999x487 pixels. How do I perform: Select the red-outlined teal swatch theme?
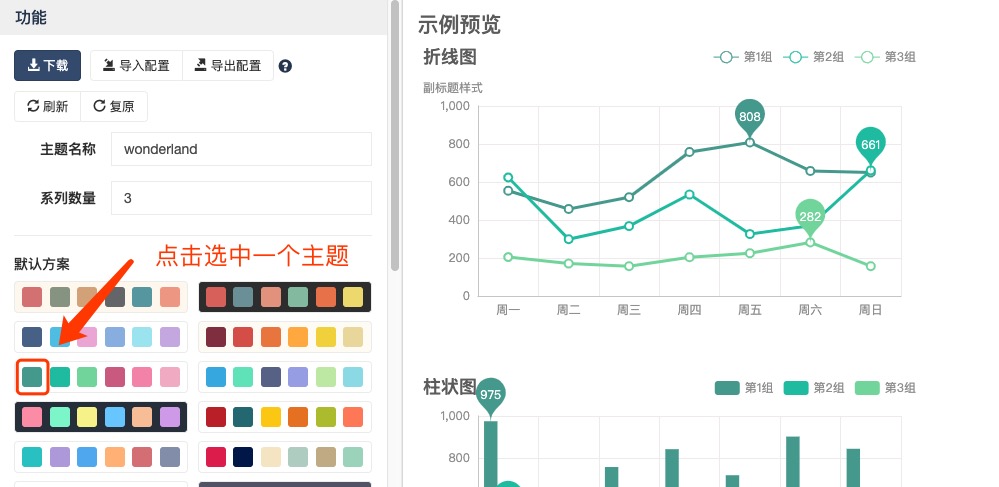click(33, 377)
